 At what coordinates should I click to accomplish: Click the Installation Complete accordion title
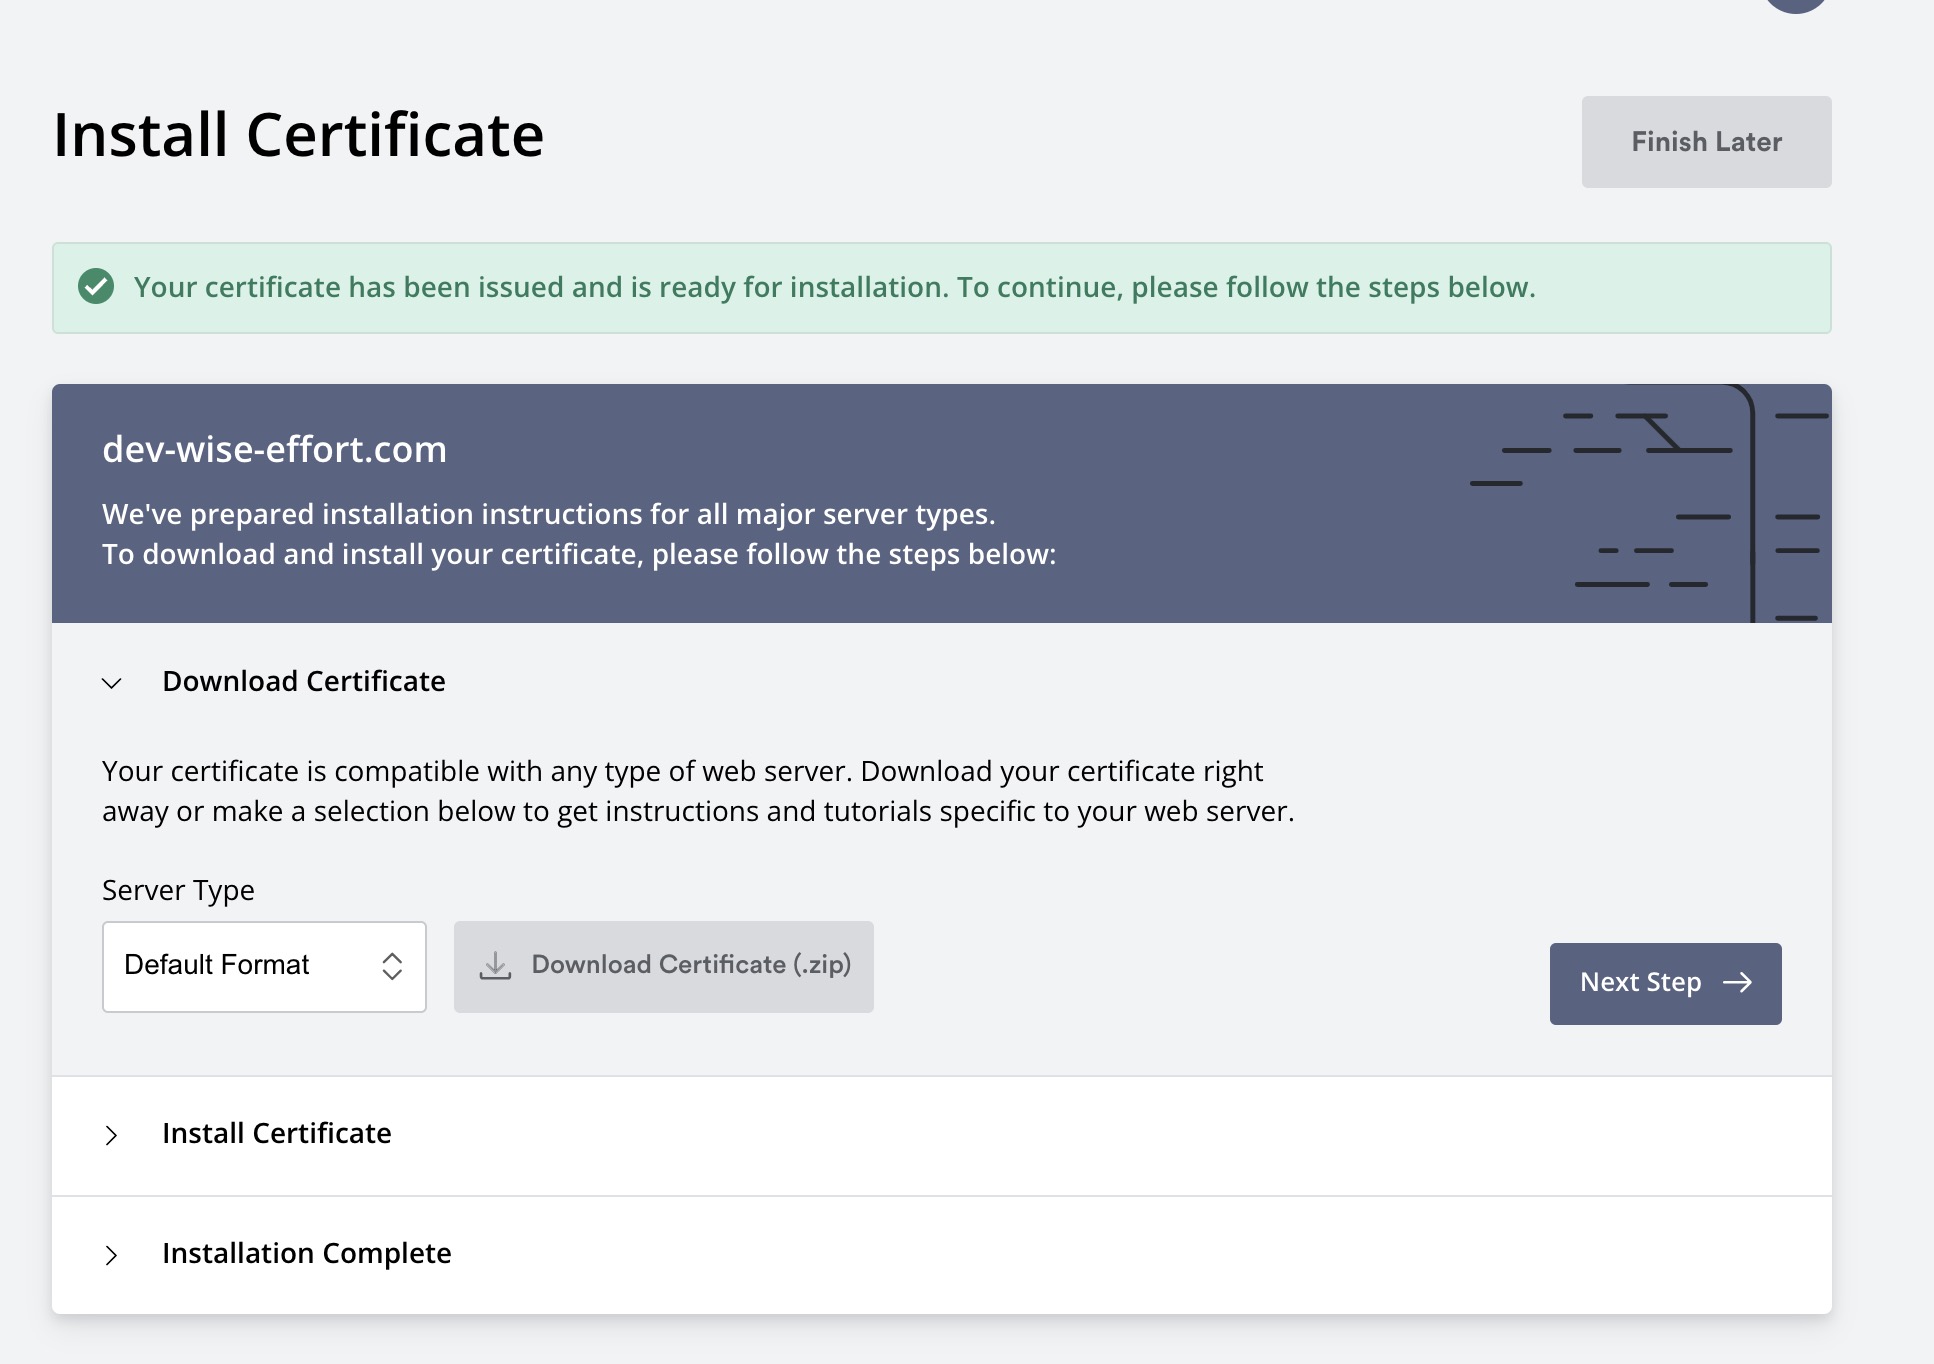306,1253
